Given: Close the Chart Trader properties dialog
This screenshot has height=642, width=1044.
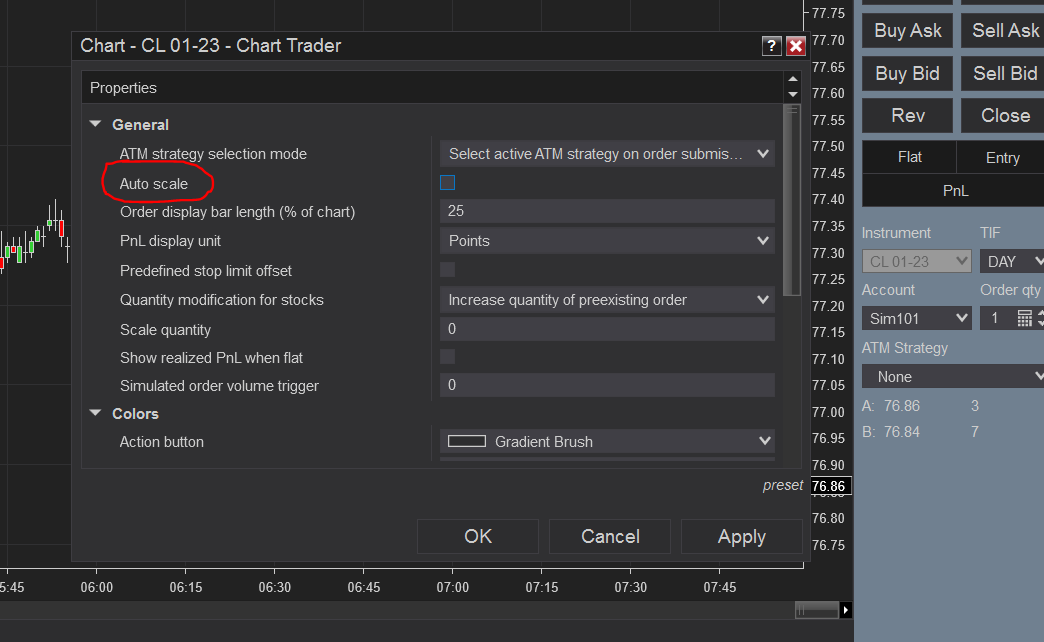Looking at the screenshot, I should pyautogui.click(x=796, y=46).
